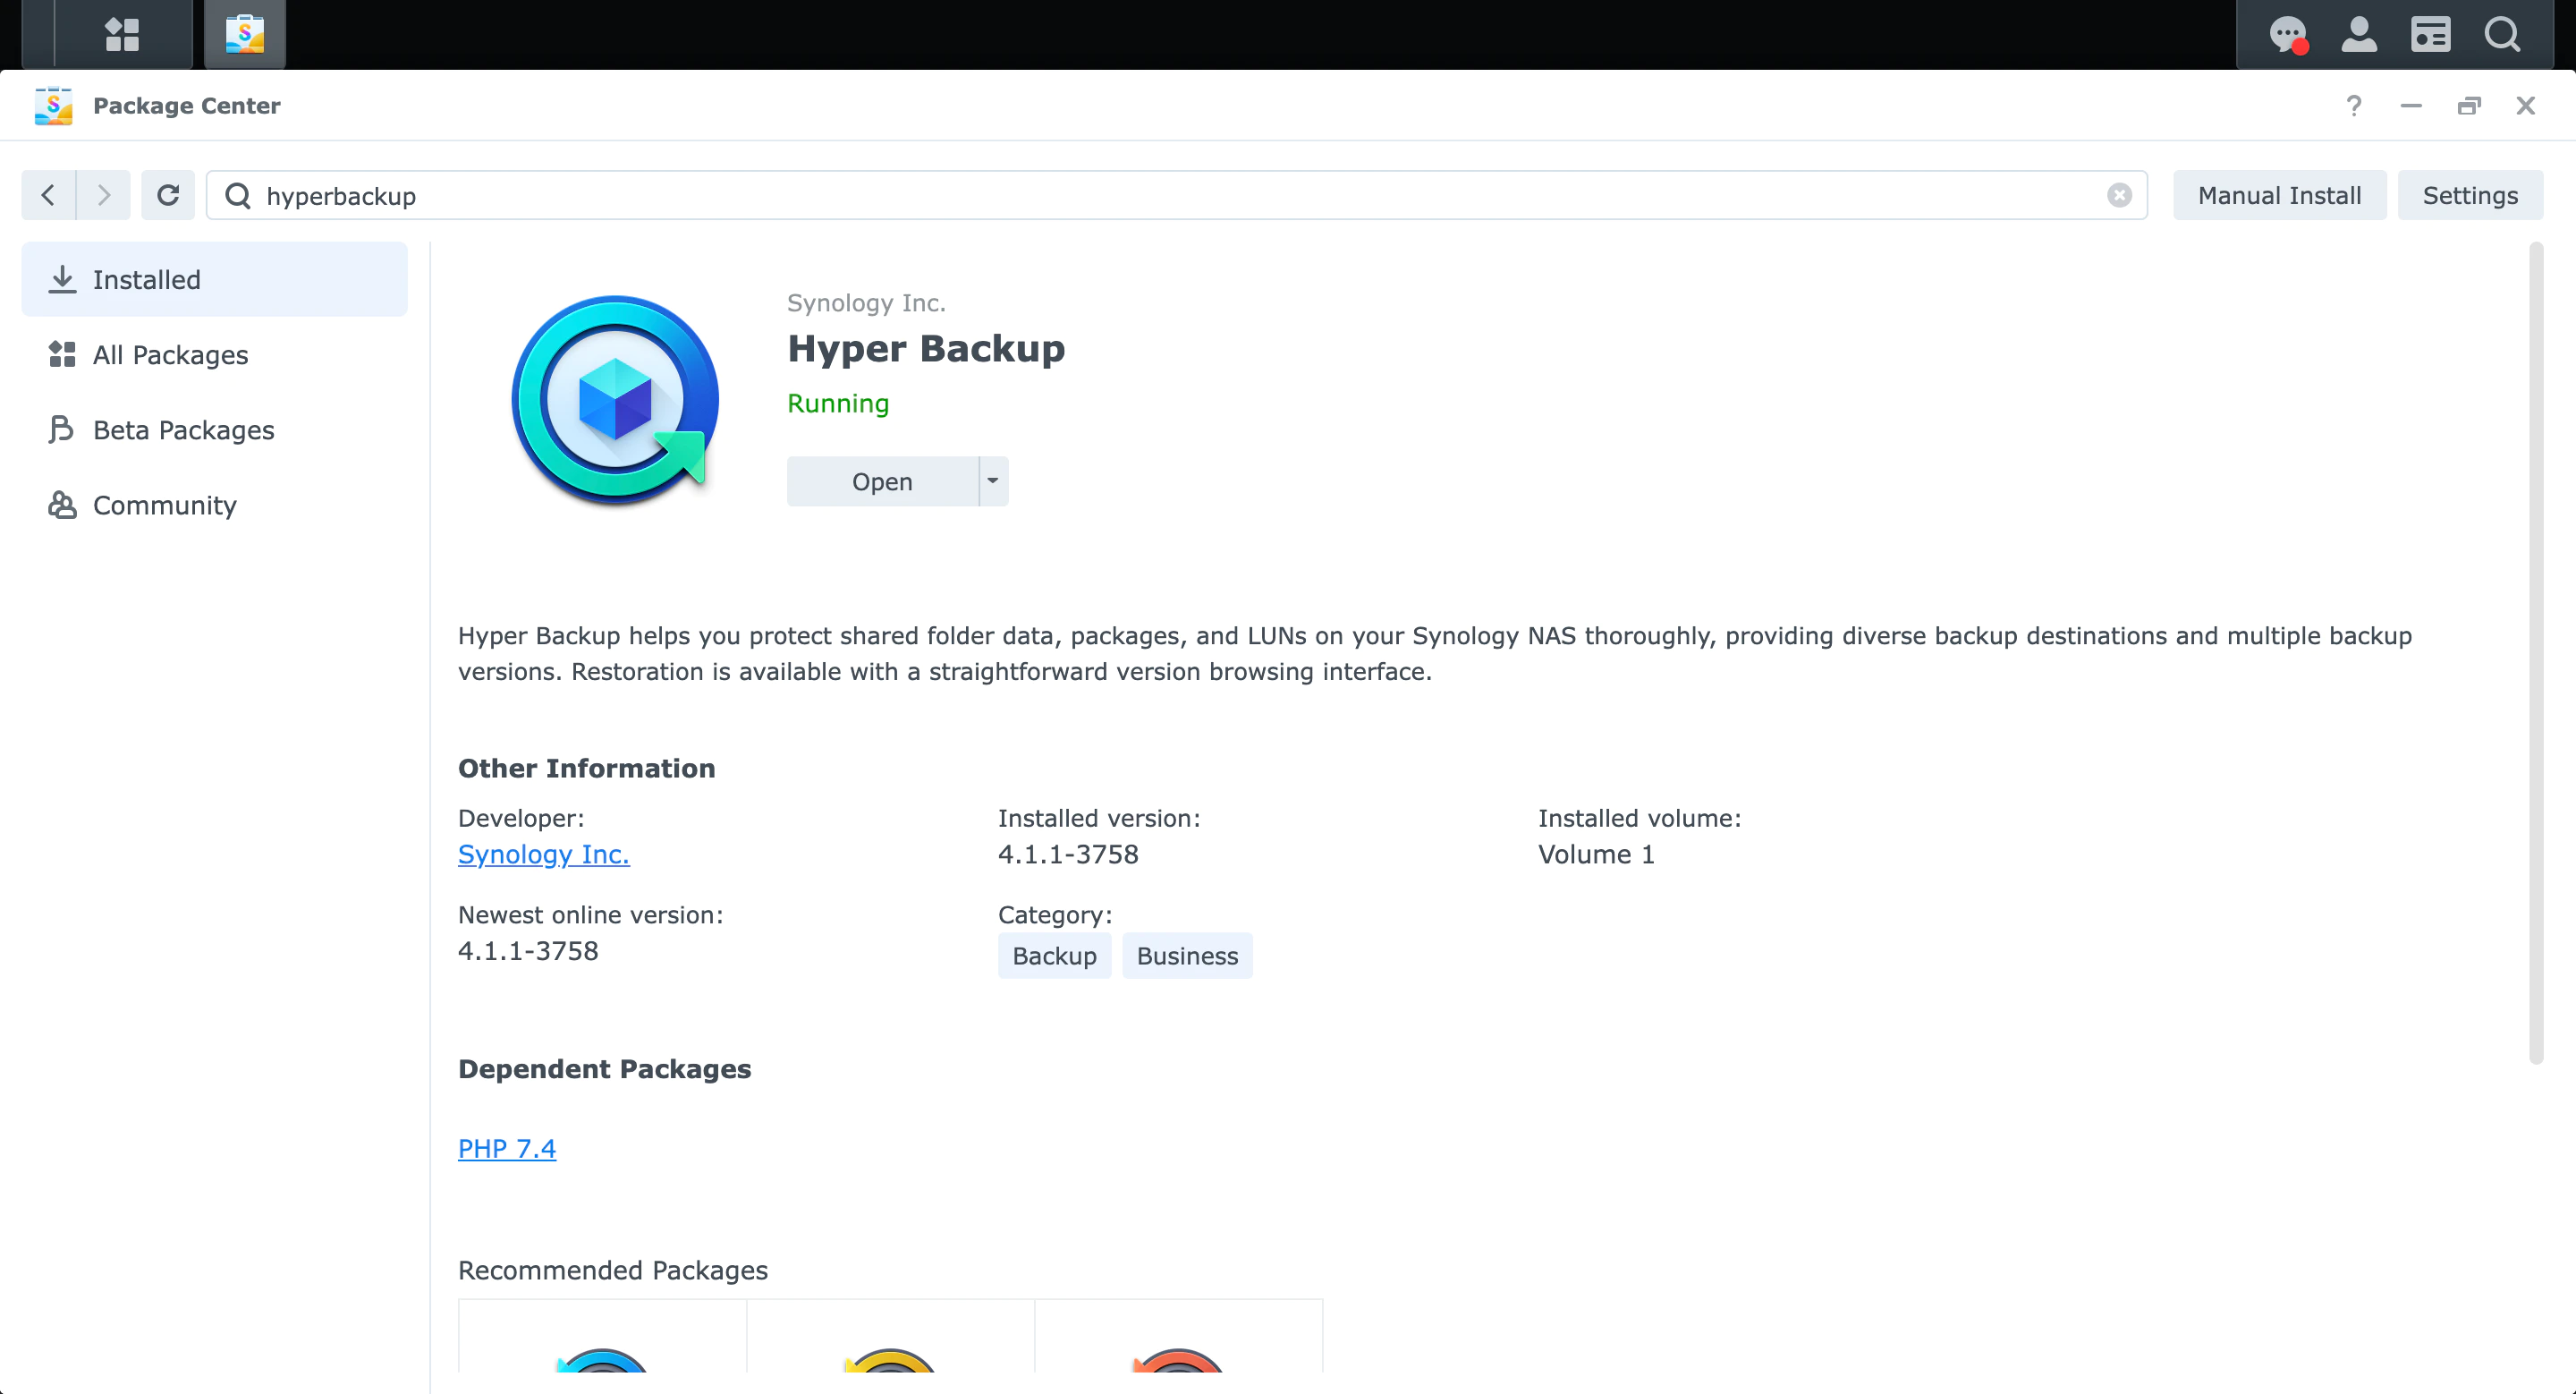Viewport: 2576px width, 1394px height.
Task: Minimize the Package Center window
Action: [x=2411, y=106]
